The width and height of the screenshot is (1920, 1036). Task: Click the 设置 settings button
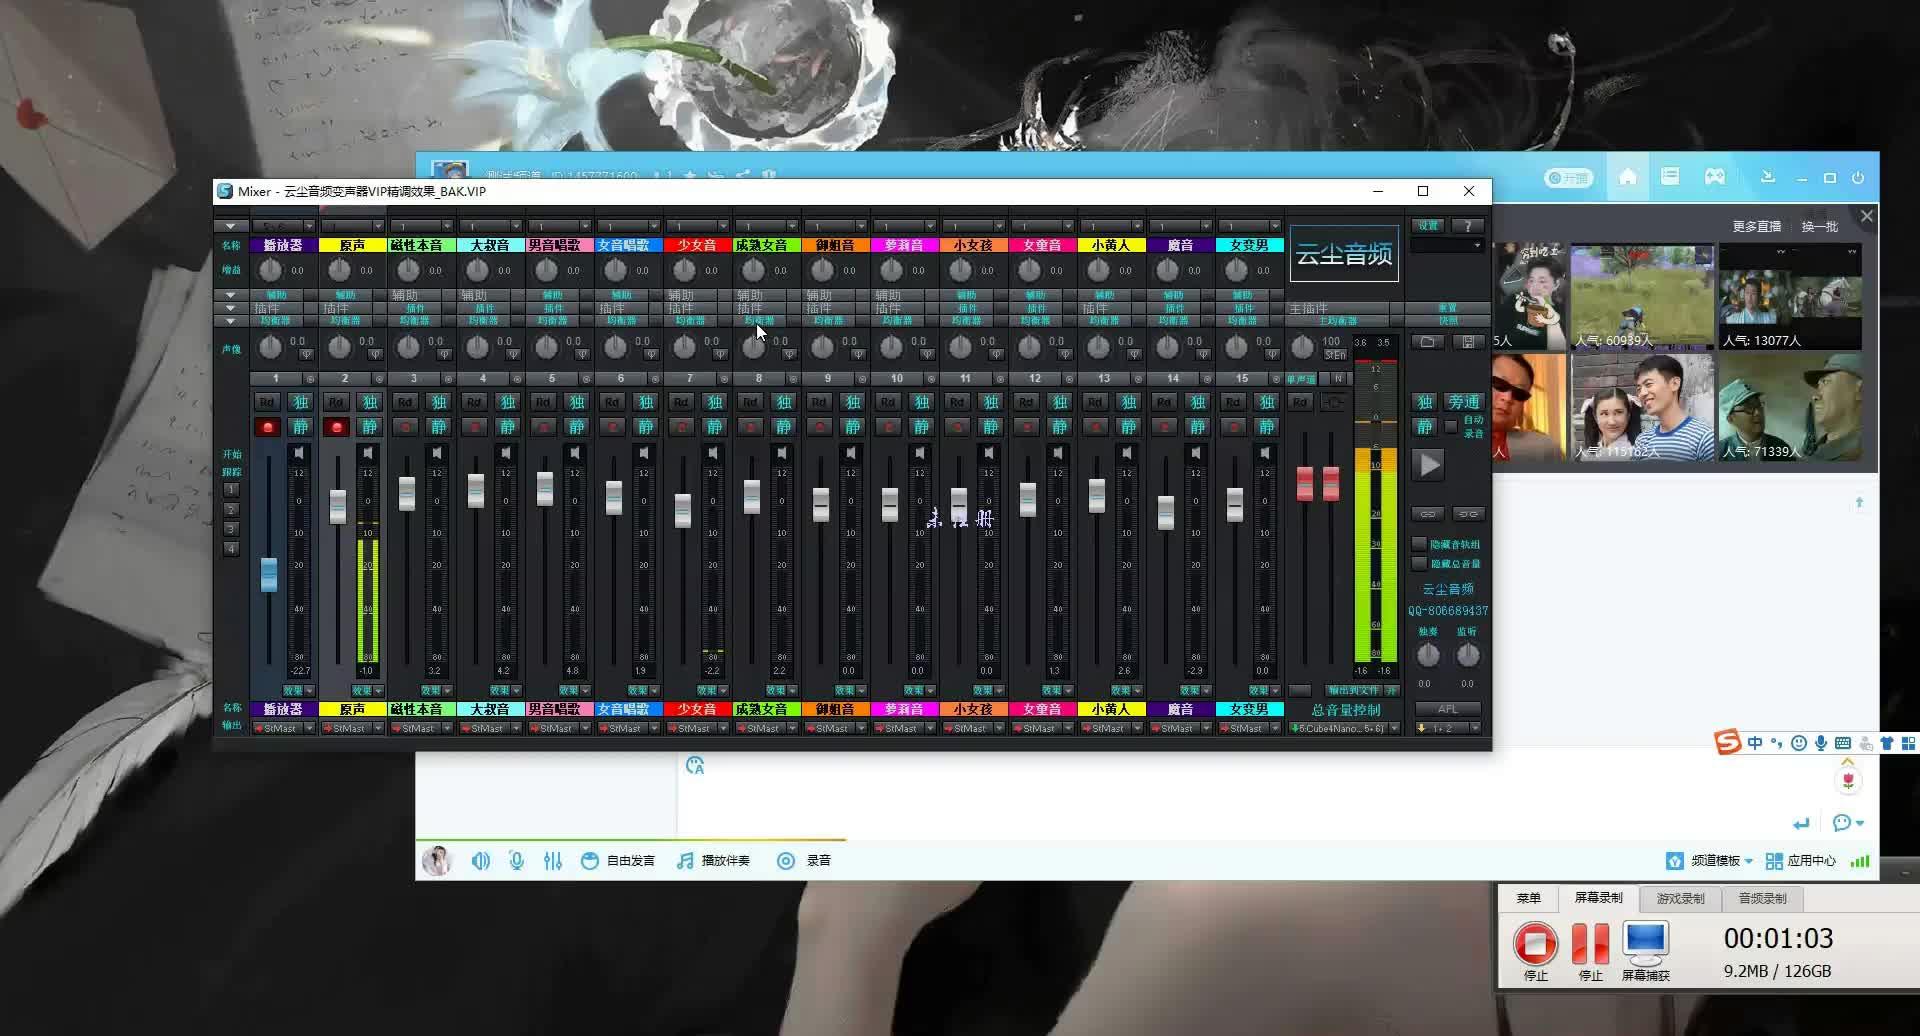[1428, 225]
